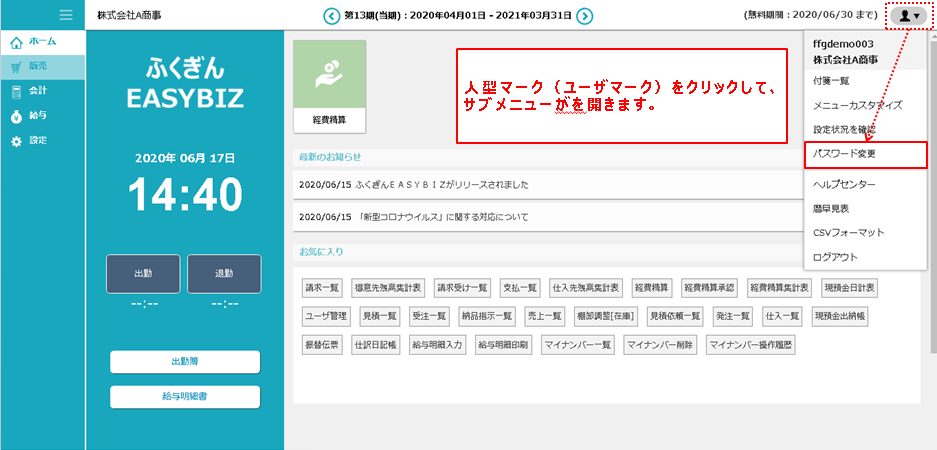Image resolution: width=937 pixels, height=450 pixels.
Task: Open the 経費精算 tile
Action: (x=329, y=87)
